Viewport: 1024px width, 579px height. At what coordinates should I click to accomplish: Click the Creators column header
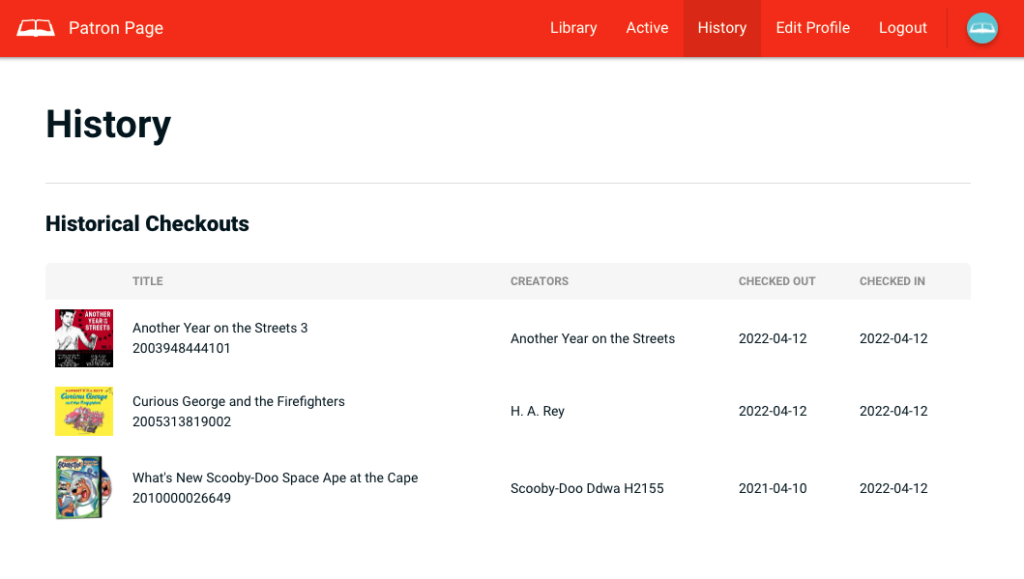539,281
